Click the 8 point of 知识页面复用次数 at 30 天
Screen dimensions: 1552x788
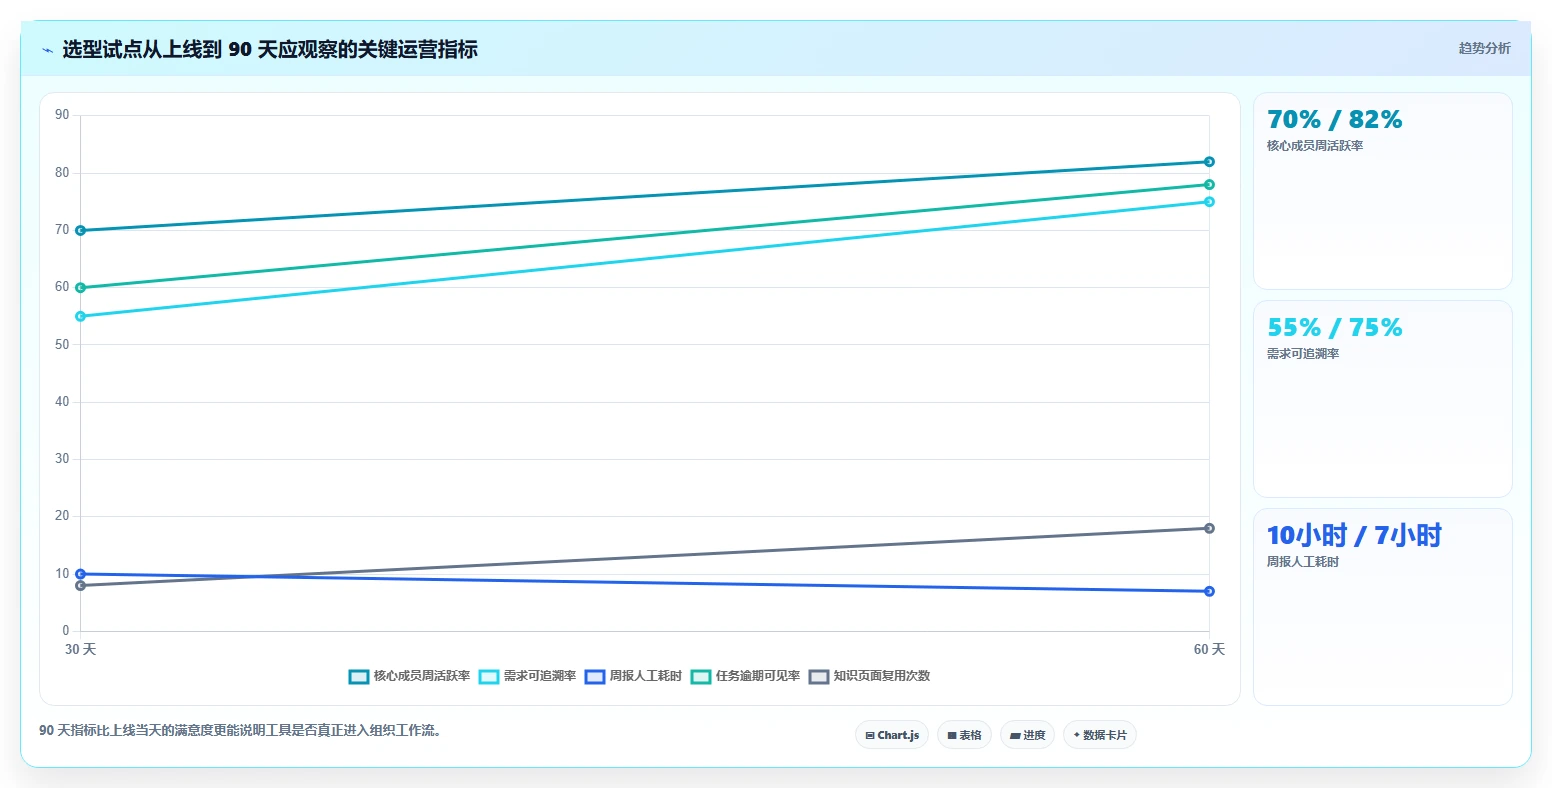pos(80,585)
